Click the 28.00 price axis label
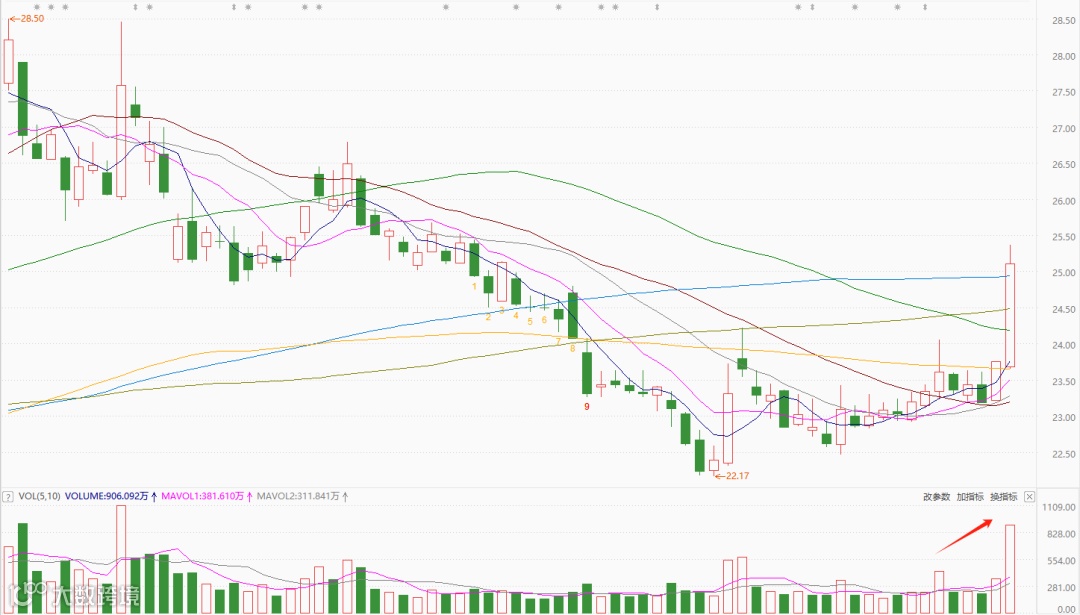Image resolution: width=1080 pixels, height=615 pixels. [1063, 56]
